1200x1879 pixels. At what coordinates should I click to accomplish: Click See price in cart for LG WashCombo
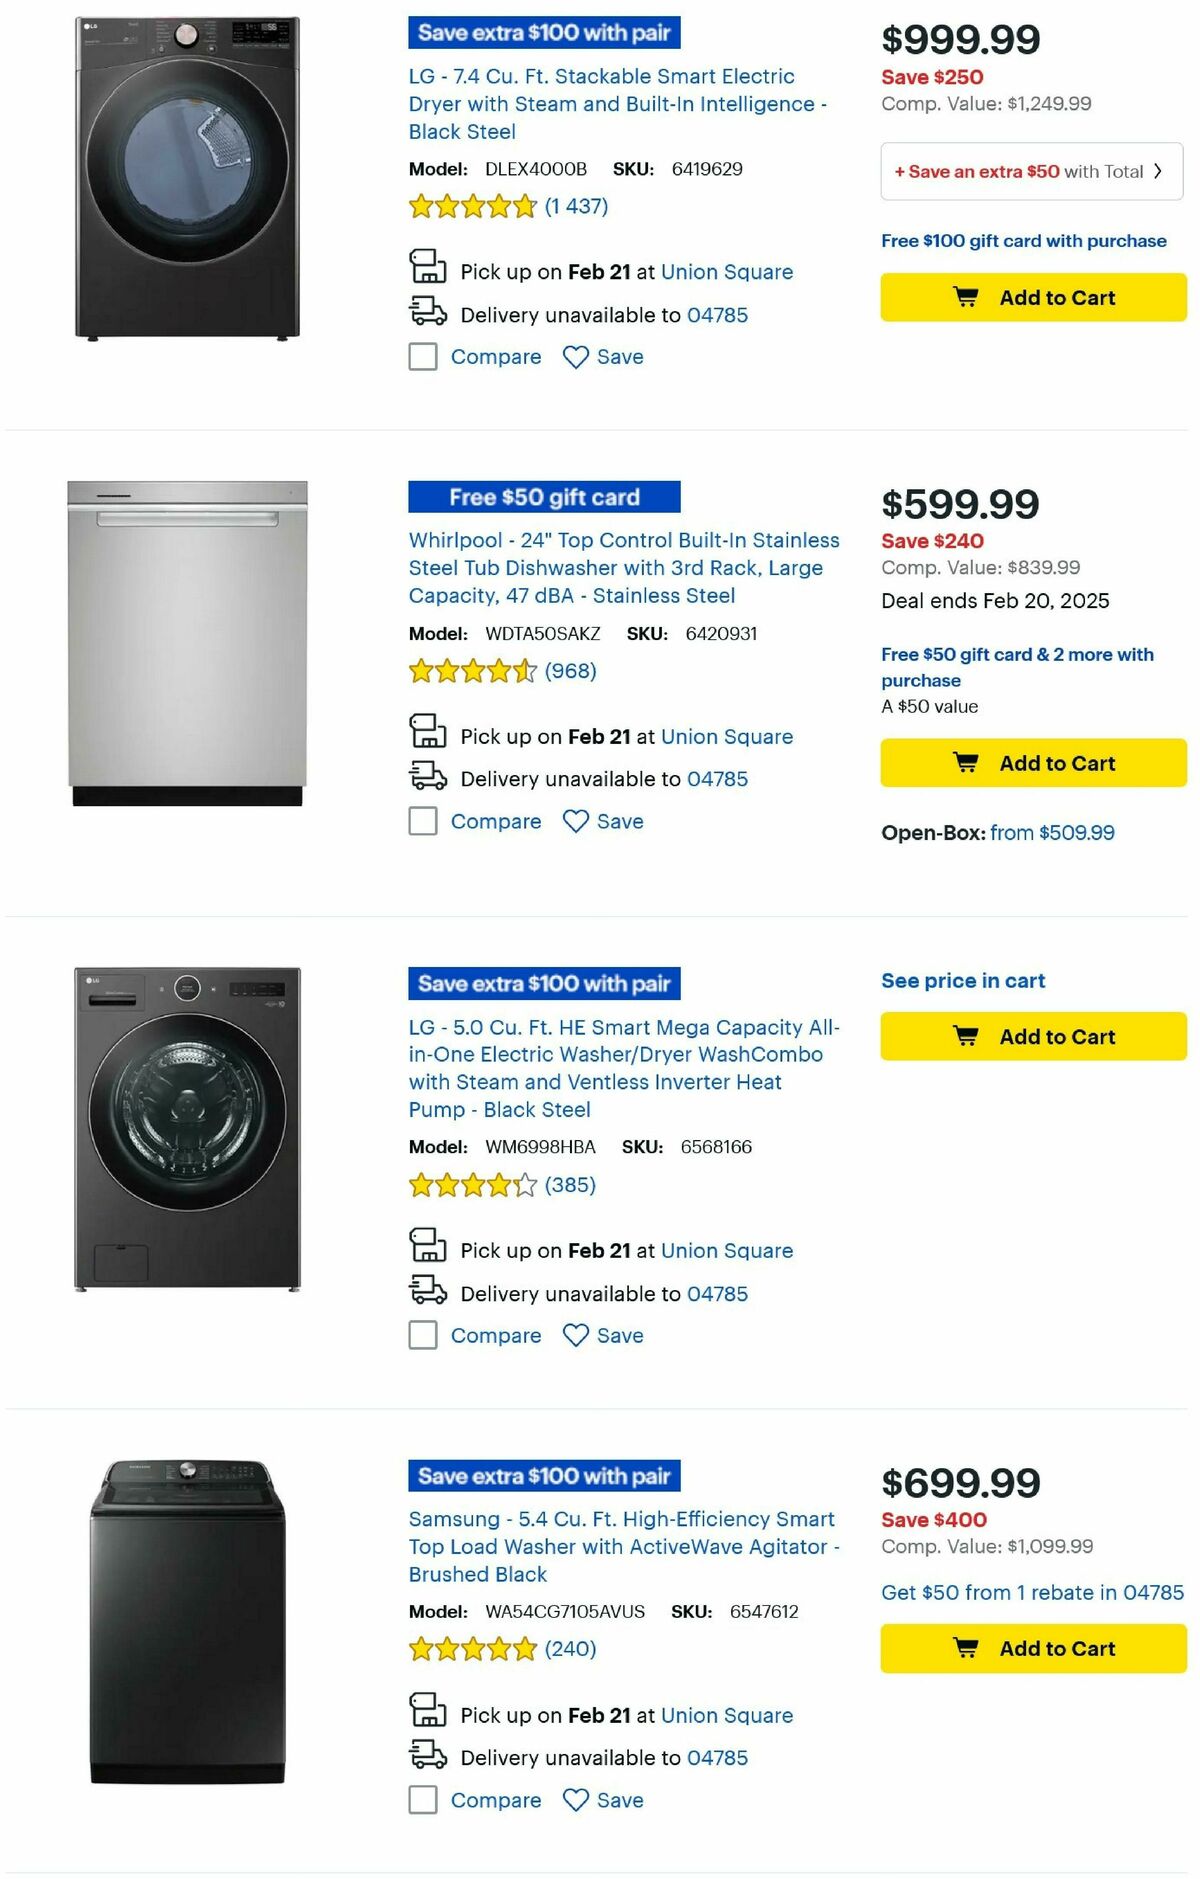(x=961, y=980)
